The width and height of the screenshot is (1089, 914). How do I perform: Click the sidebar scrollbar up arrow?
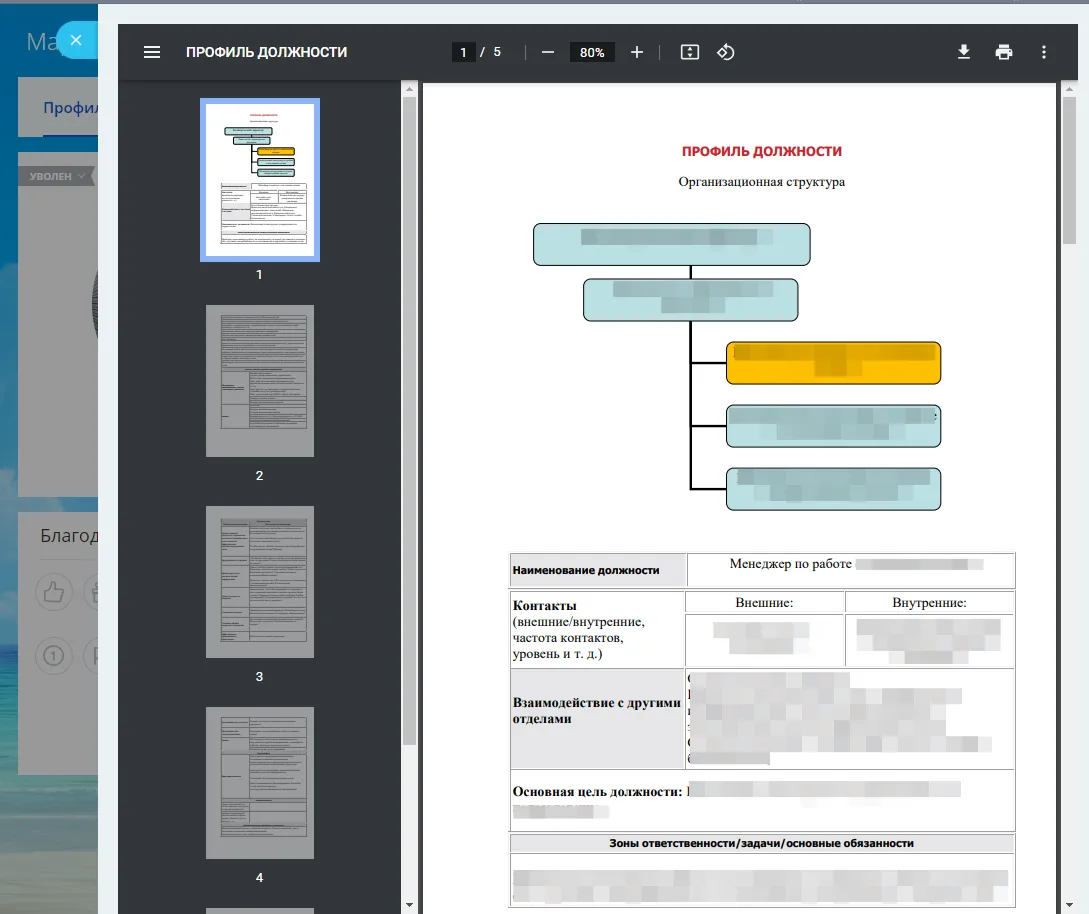tap(409, 89)
